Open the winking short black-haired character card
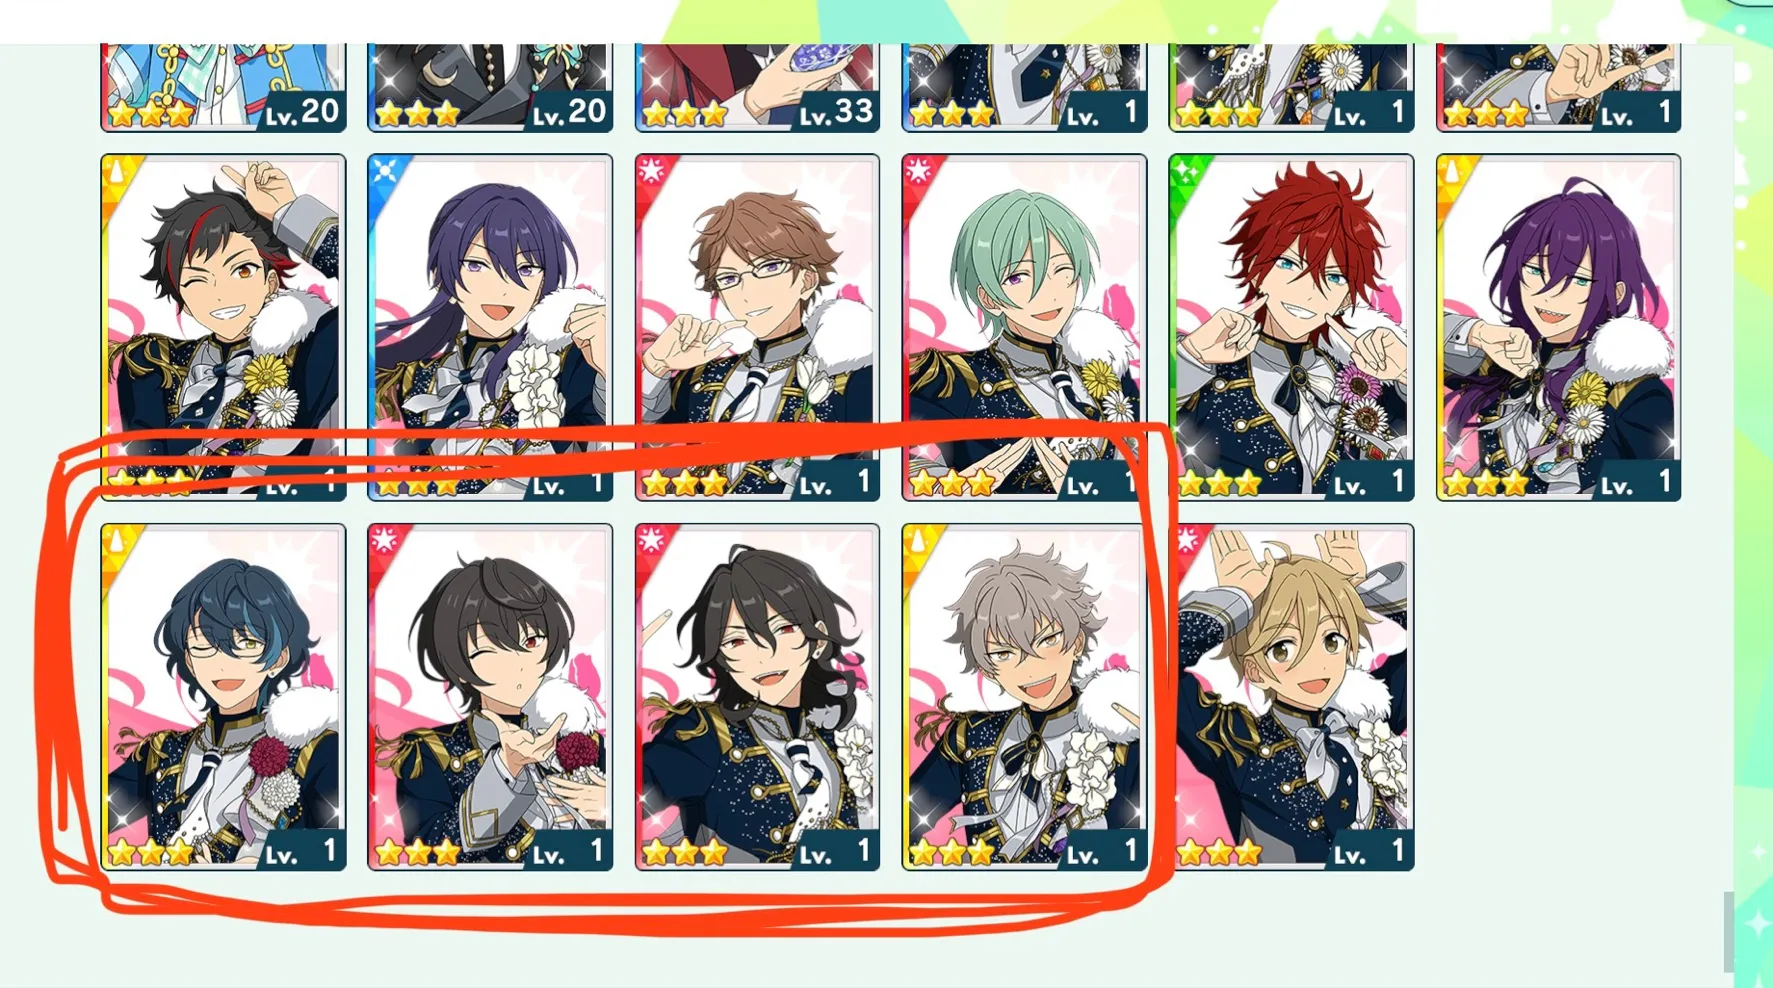 [490, 697]
